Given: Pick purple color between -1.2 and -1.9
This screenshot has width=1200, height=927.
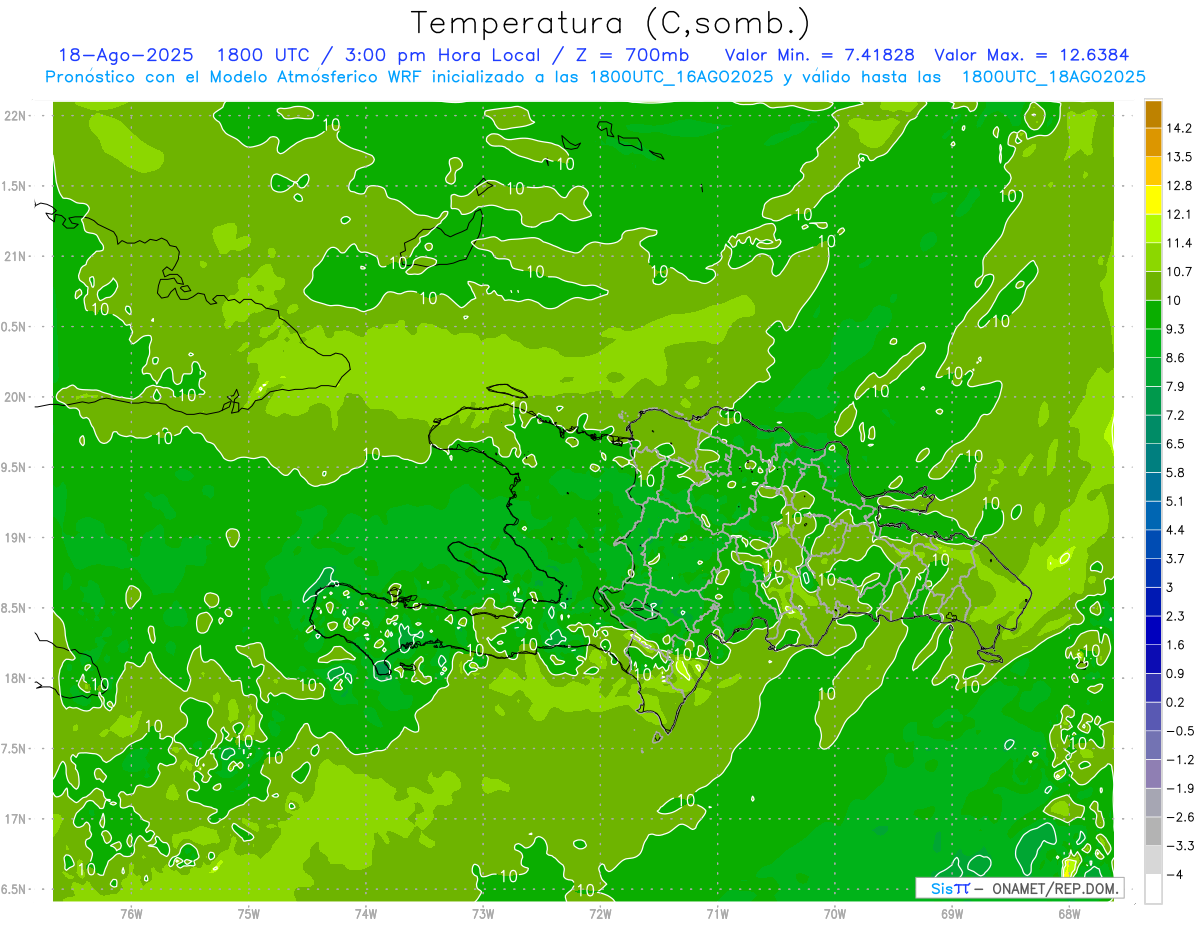Looking at the screenshot, I should coord(1153,774).
